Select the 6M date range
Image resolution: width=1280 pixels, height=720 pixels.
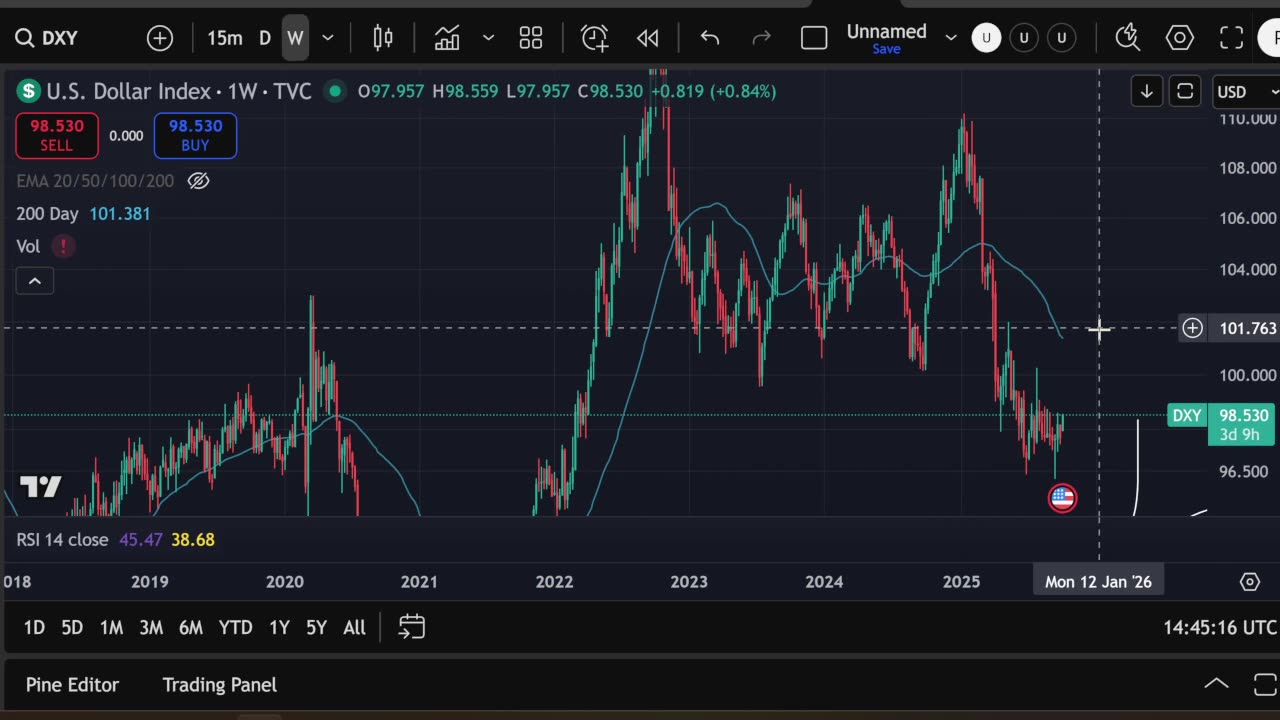[x=191, y=628]
